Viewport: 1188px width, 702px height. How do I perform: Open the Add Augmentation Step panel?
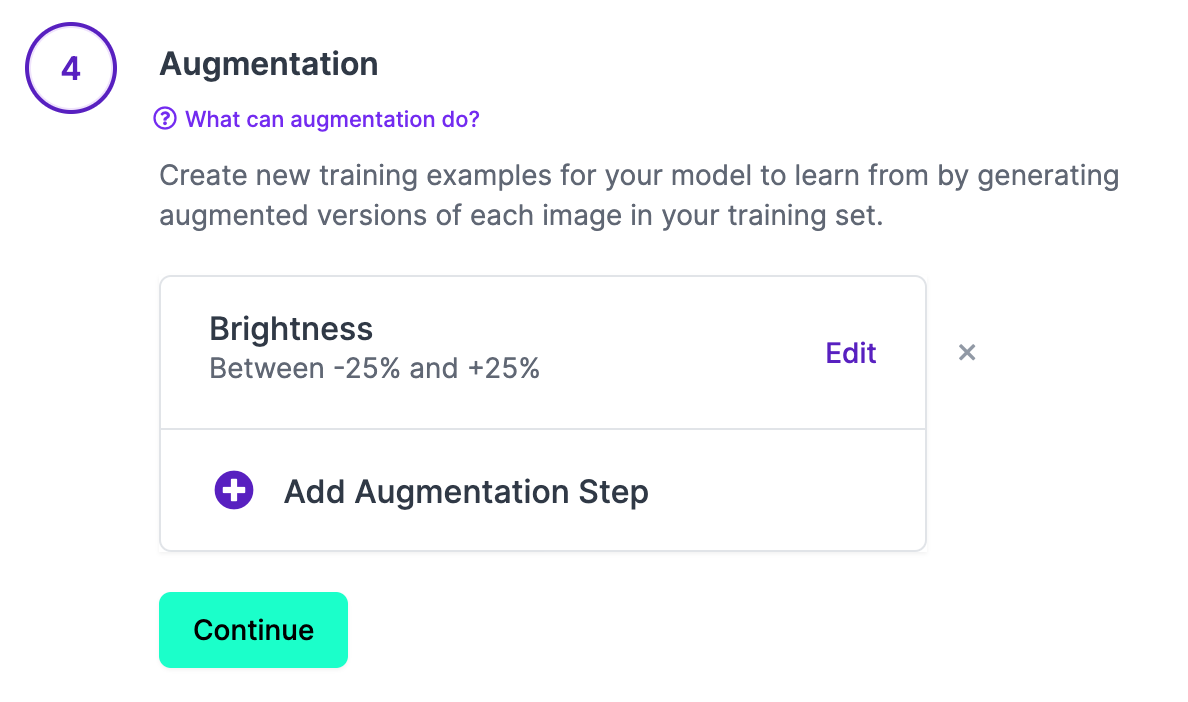(466, 490)
